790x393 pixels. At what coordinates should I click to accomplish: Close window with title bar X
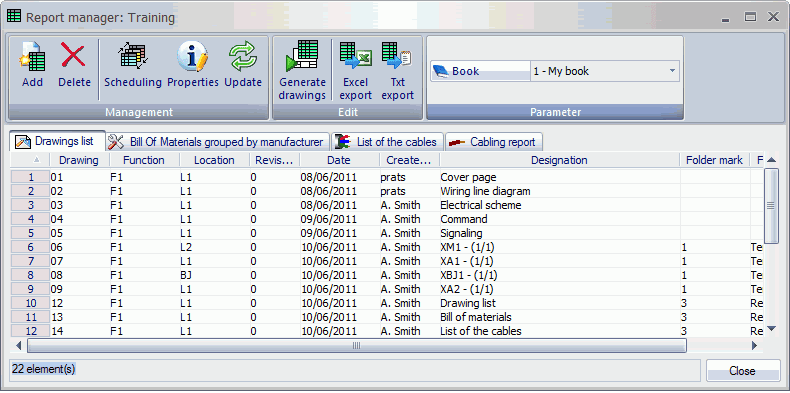[x=773, y=17]
